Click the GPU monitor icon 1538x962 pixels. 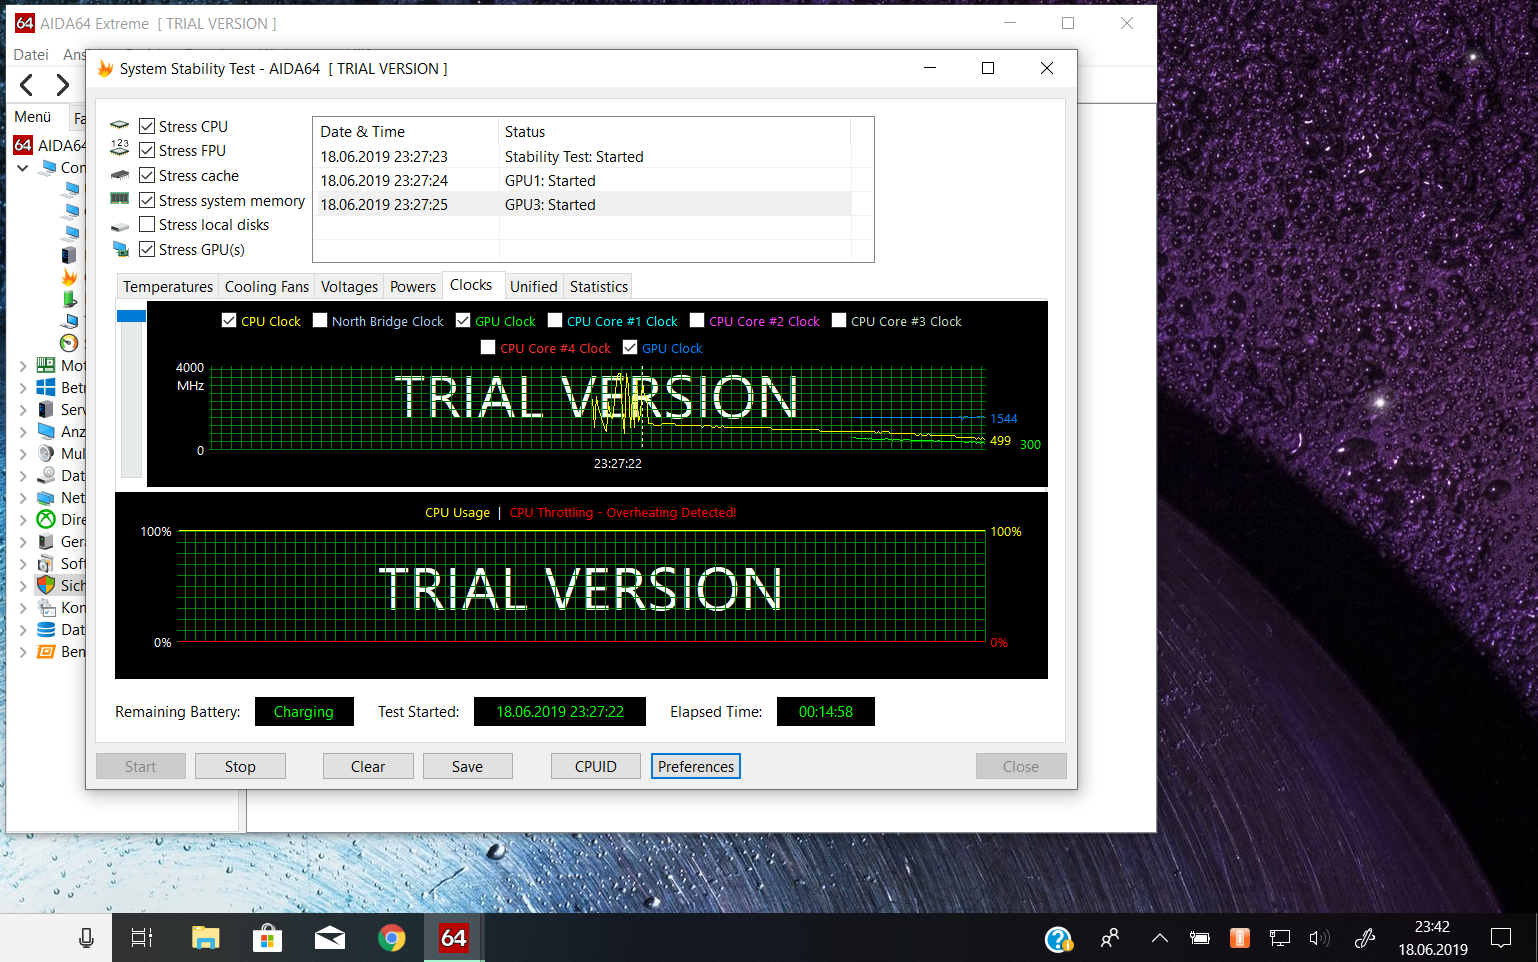(120, 249)
